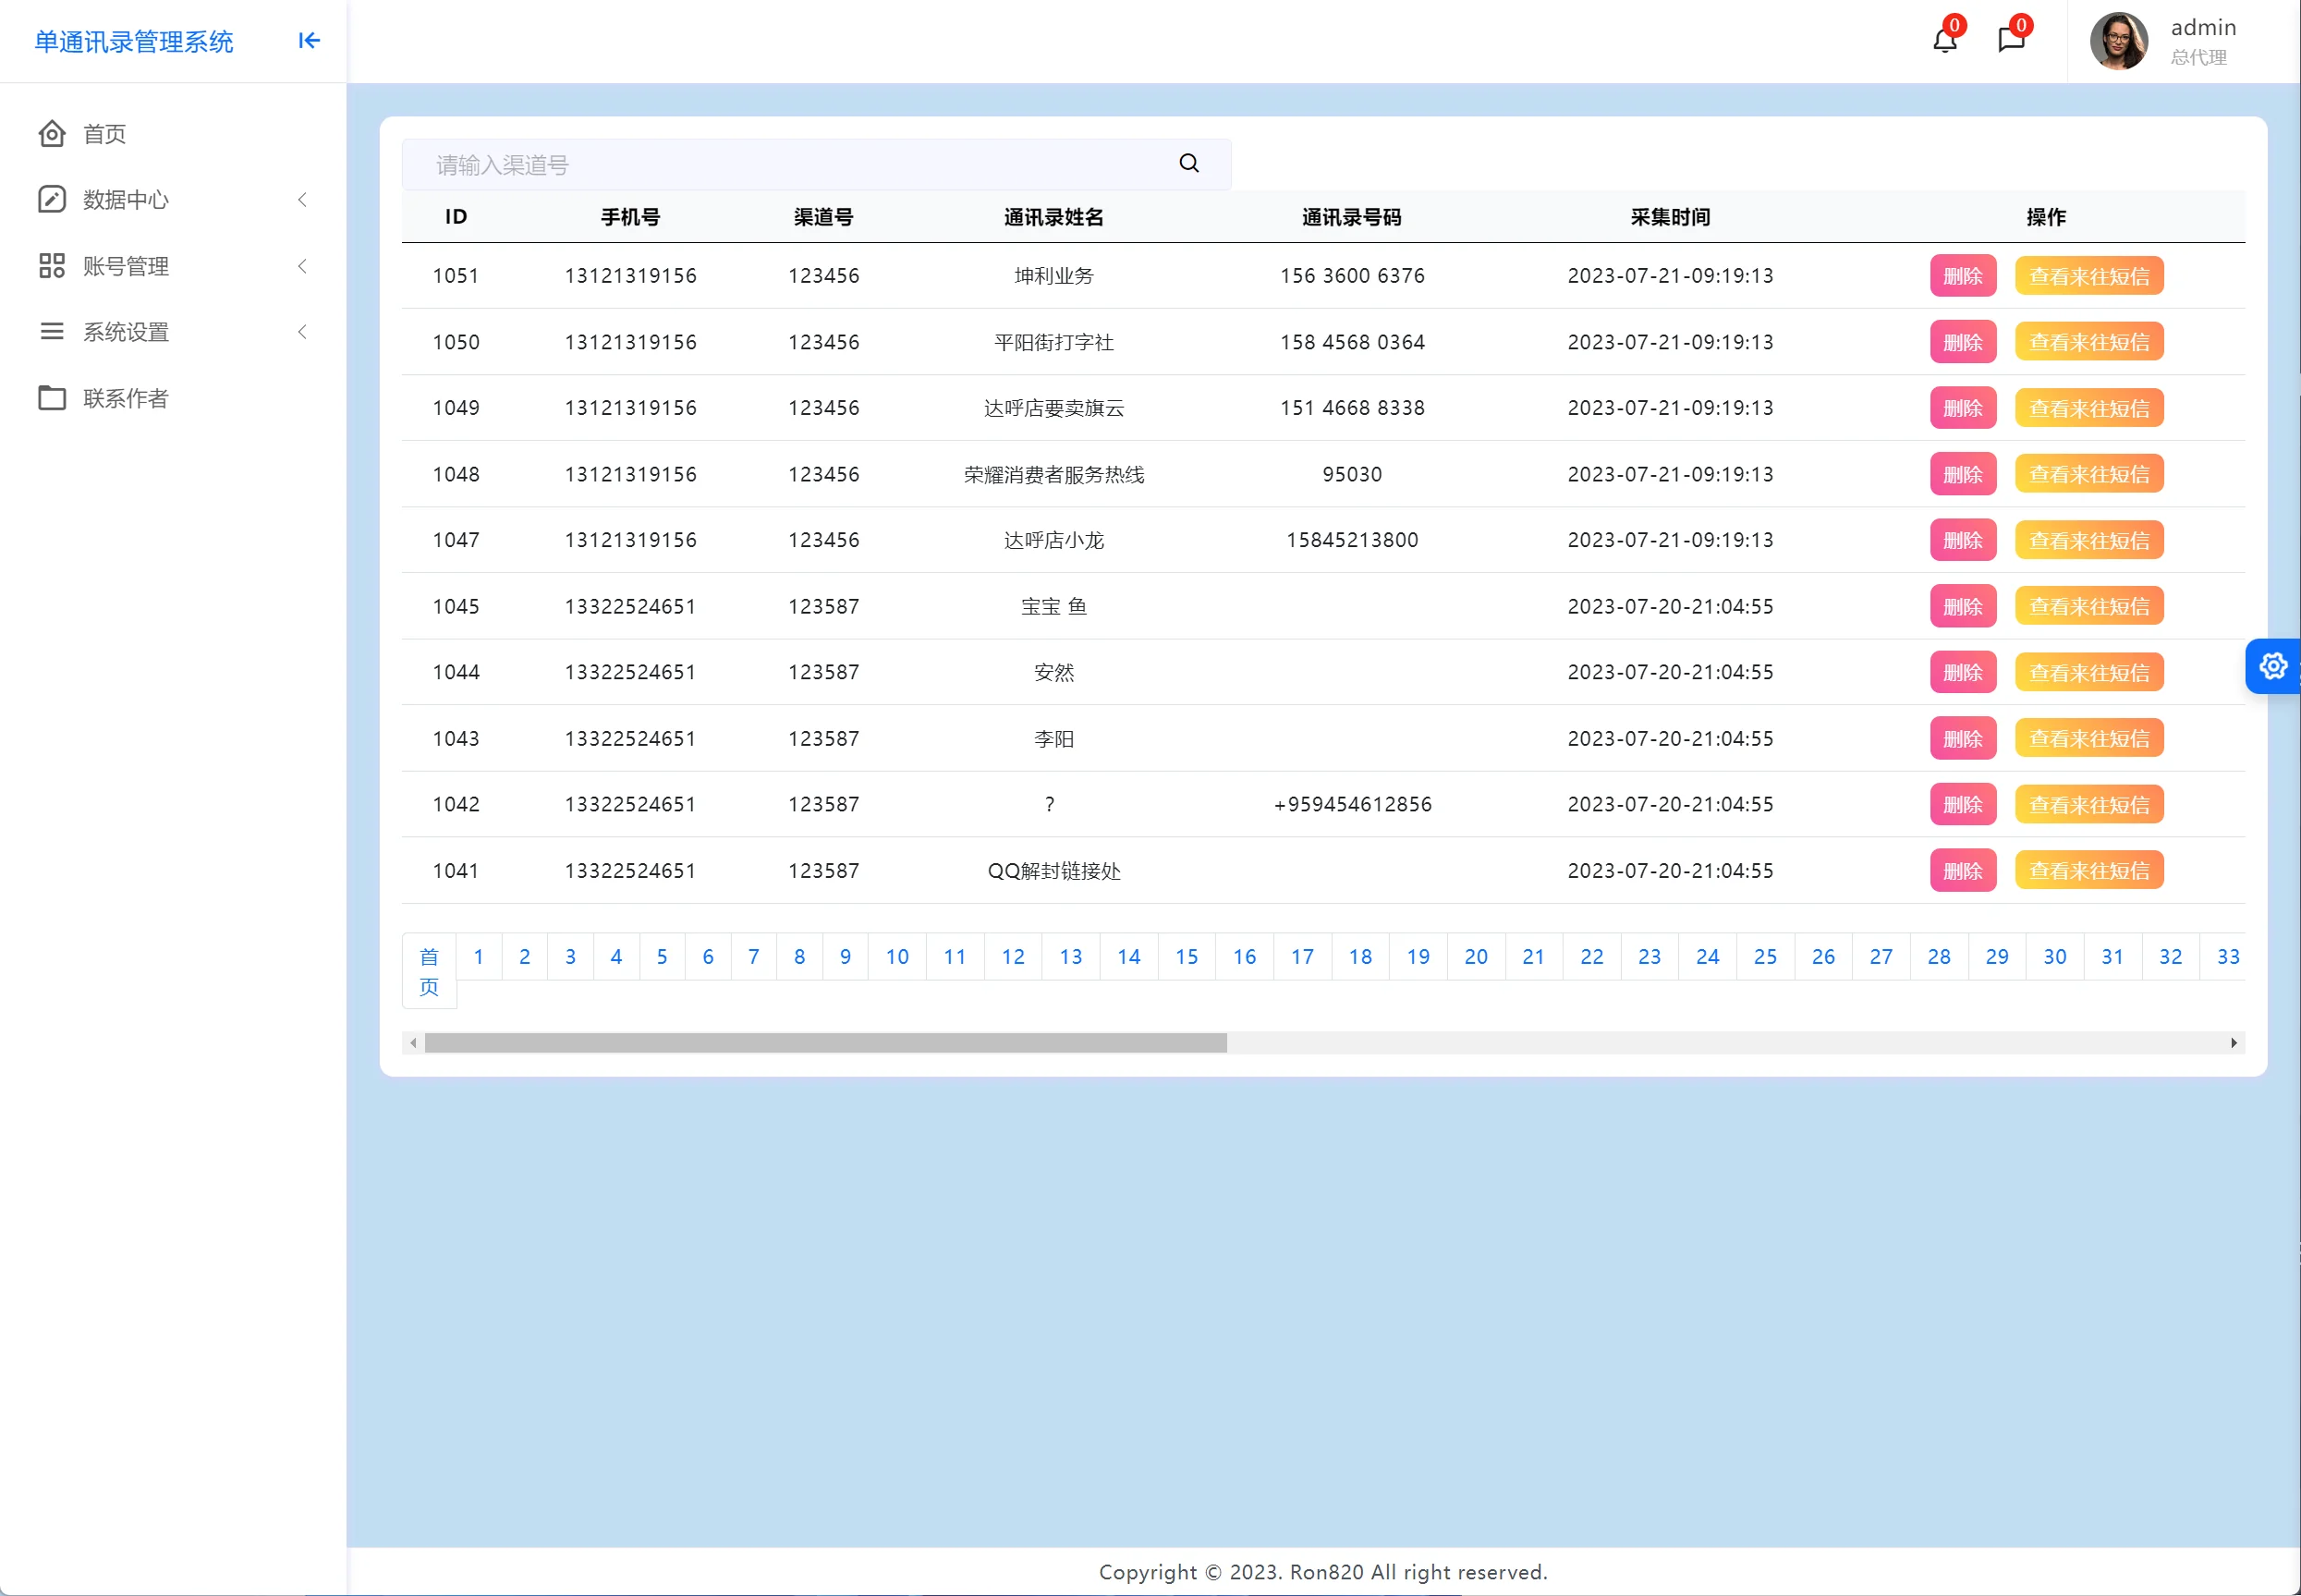Click the admin avatar picture
Image resolution: width=2301 pixels, height=1596 pixels.
coord(2118,42)
